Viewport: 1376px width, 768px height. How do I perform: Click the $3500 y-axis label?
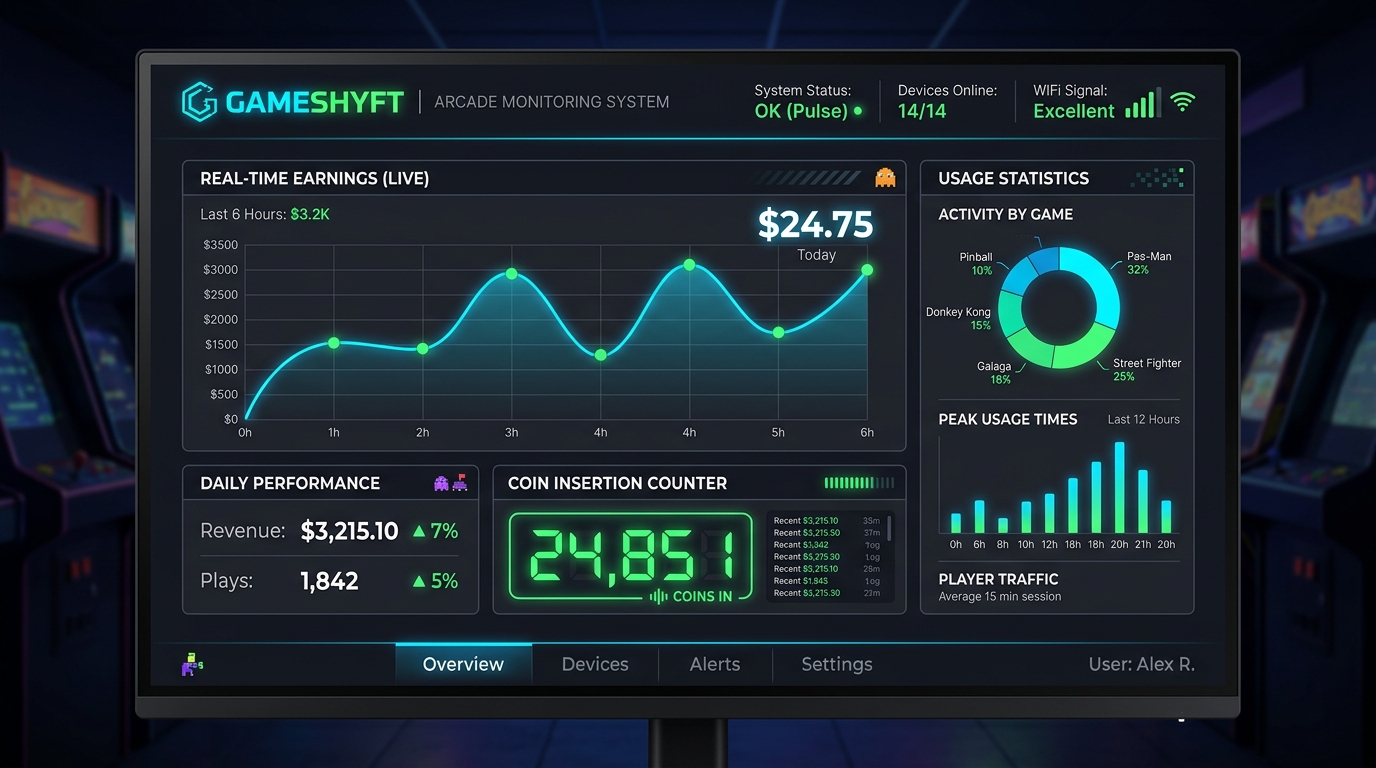220,245
